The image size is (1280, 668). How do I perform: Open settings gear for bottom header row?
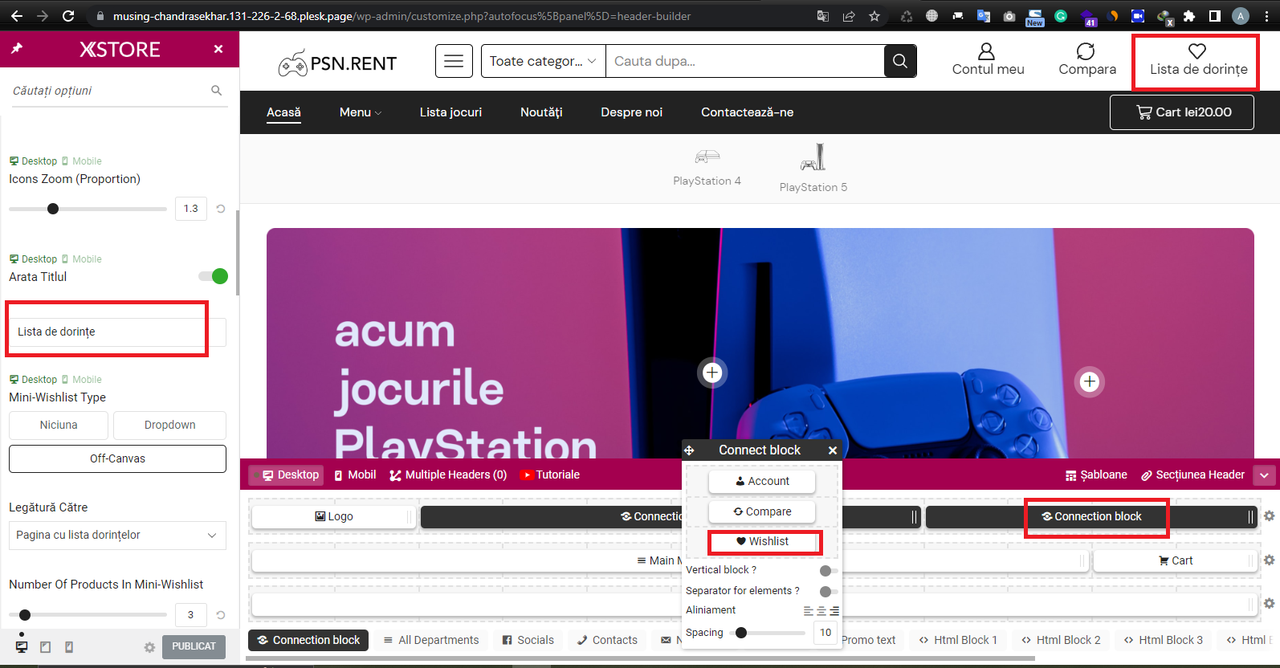coord(1269,604)
